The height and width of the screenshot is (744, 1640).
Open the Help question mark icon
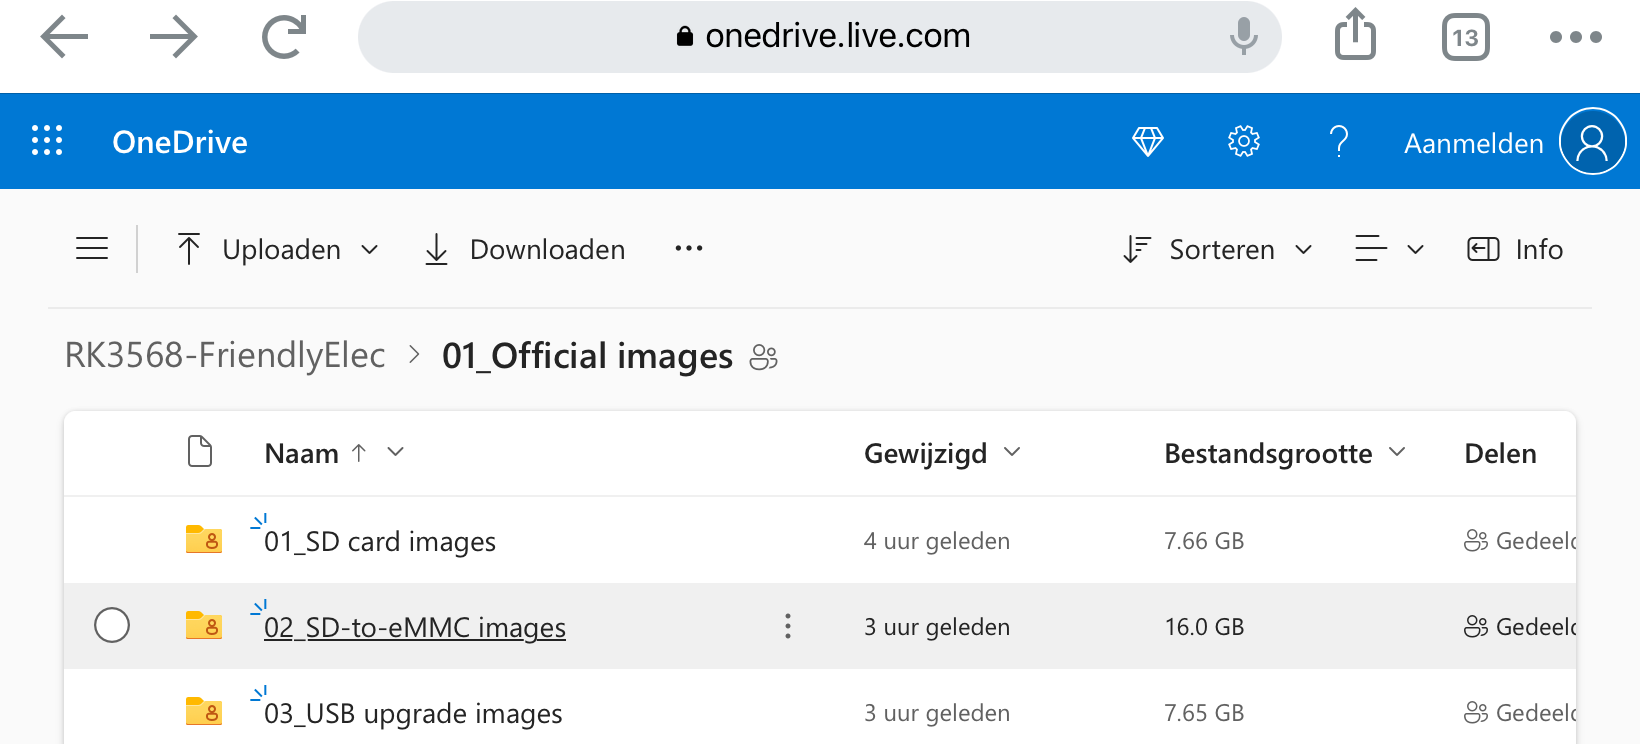coord(1339,142)
